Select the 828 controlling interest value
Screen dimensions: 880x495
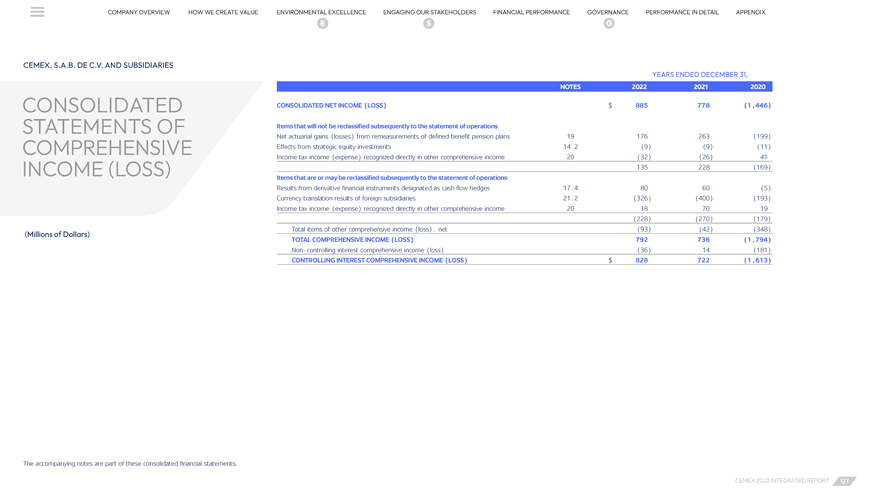pos(641,260)
